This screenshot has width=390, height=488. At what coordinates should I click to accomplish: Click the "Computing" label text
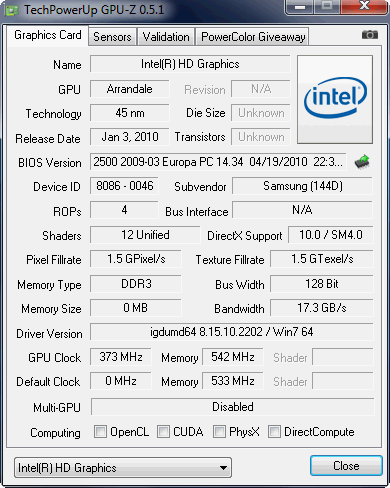point(55,433)
